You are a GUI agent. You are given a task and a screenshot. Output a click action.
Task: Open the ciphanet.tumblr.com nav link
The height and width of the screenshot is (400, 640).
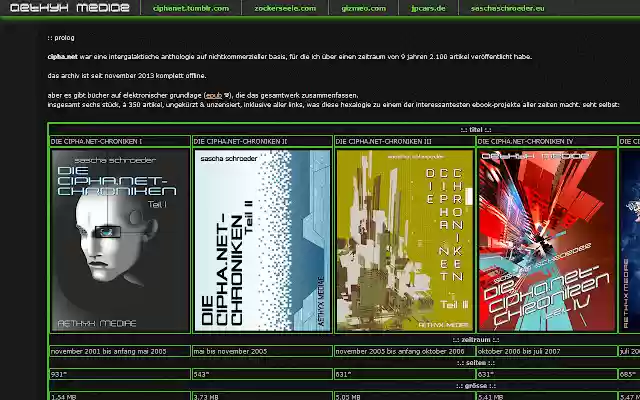point(191,8)
